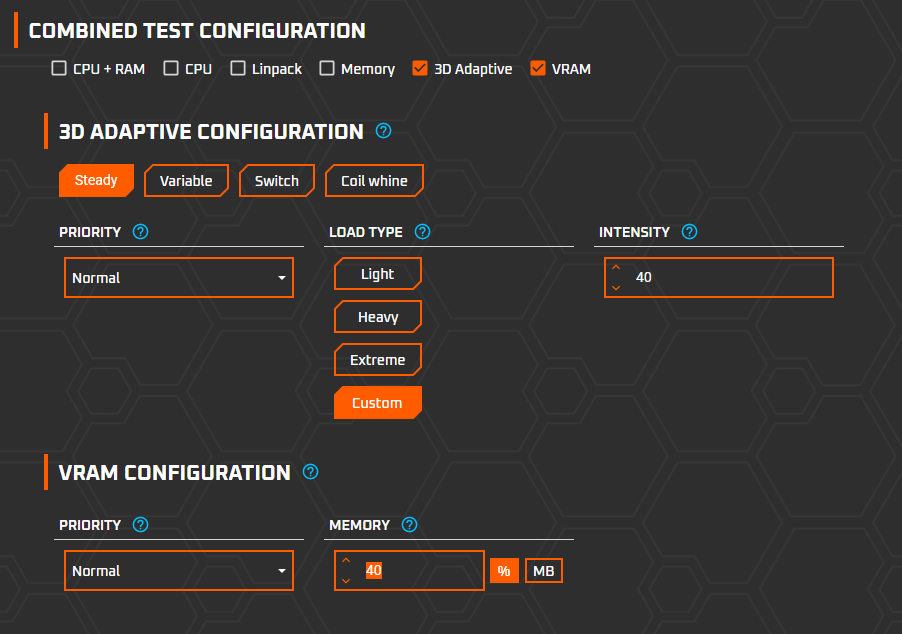Select the Steady mode tab
Screen dimensions: 902x634
pyautogui.click(x=96, y=180)
